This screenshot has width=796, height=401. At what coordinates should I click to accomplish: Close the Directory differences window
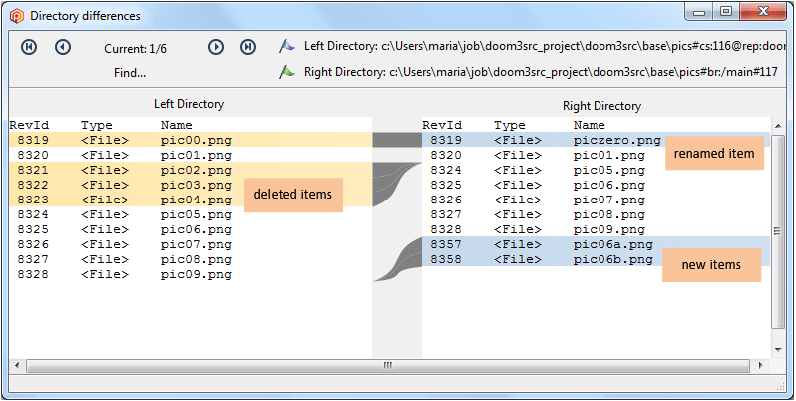point(762,11)
